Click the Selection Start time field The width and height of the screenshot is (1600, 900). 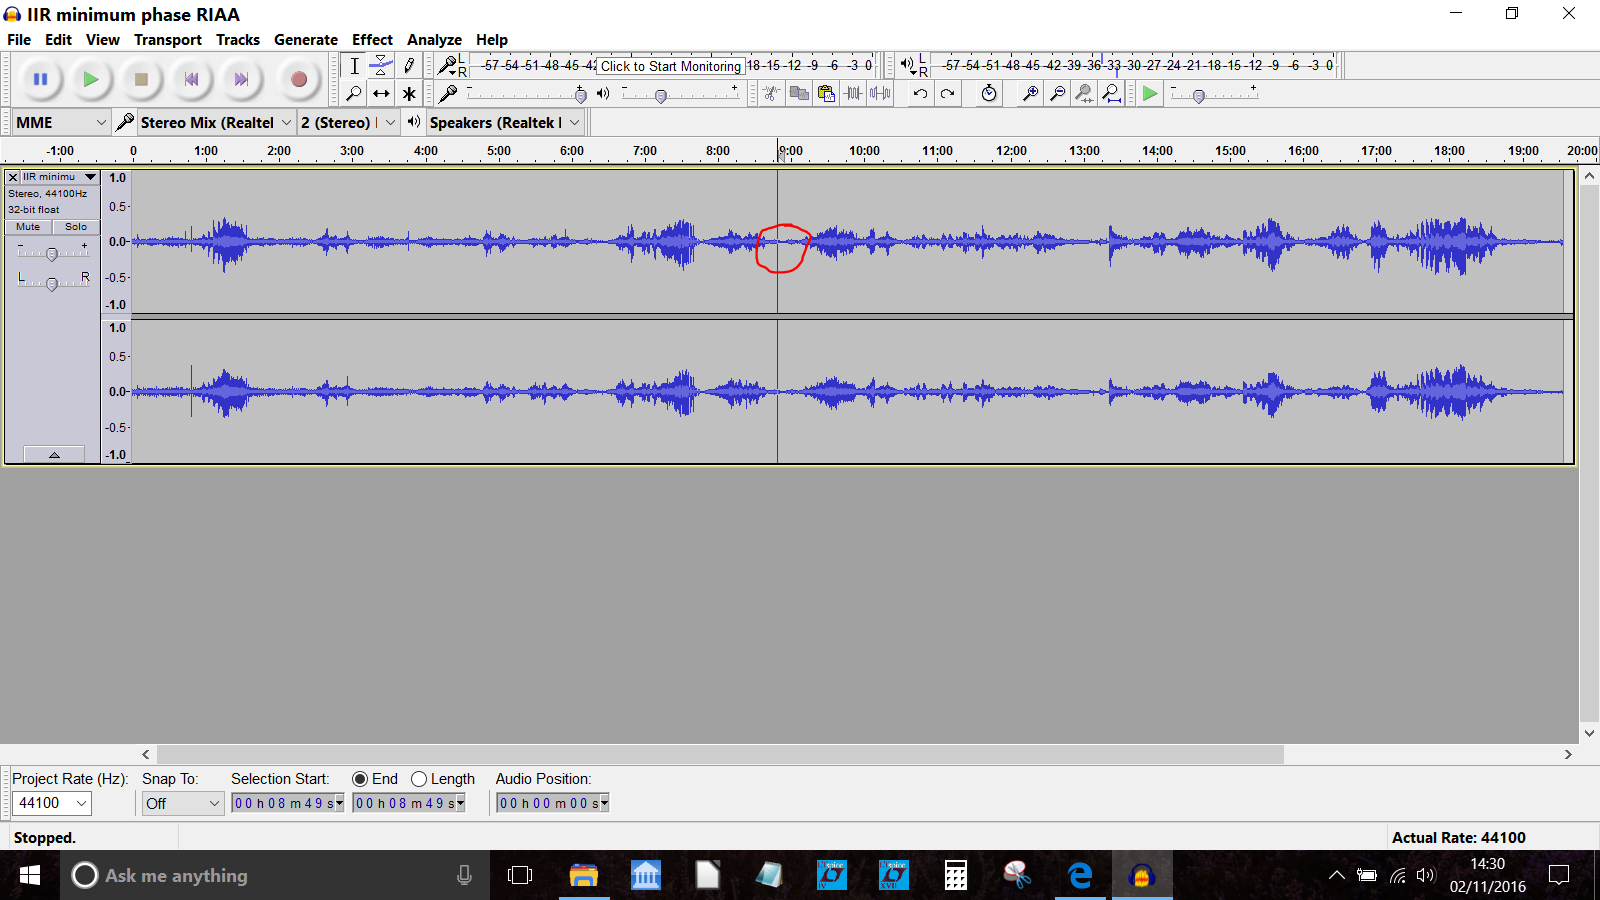pos(288,803)
